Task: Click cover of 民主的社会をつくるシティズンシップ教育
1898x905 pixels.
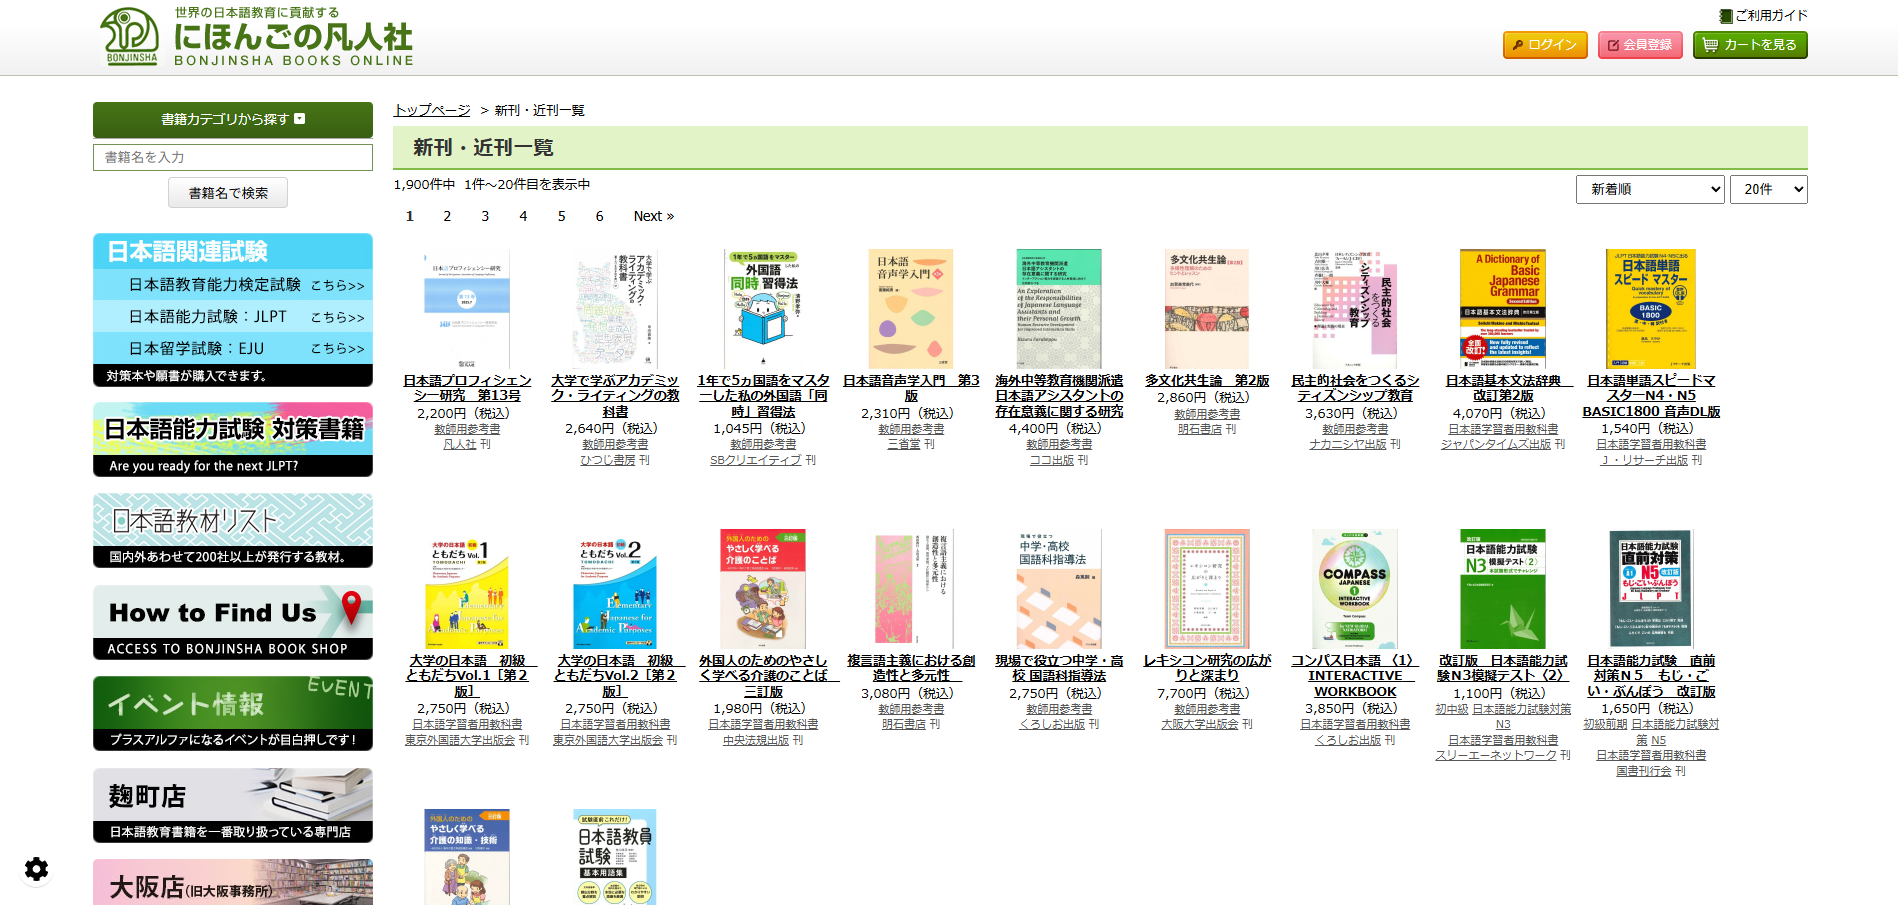Action: (1355, 309)
